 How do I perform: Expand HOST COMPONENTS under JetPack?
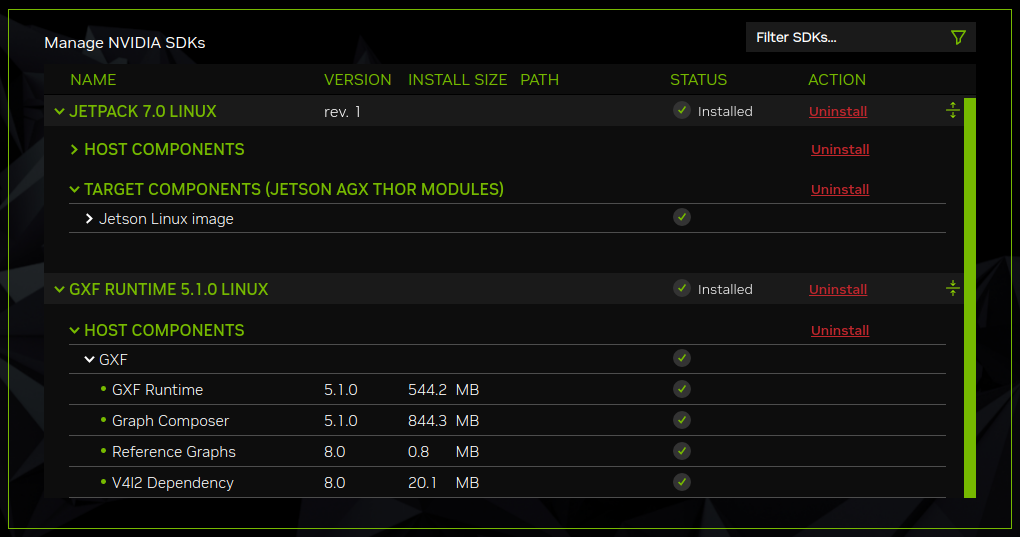pyautogui.click(x=75, y=150)
